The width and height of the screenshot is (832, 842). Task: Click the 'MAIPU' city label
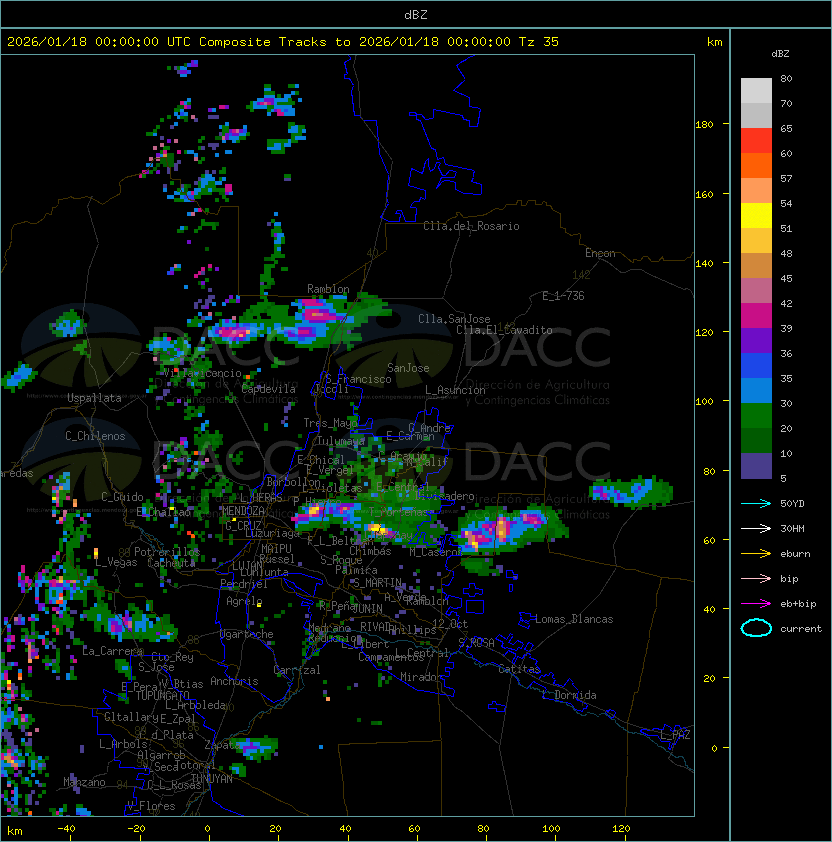(276, 549)
